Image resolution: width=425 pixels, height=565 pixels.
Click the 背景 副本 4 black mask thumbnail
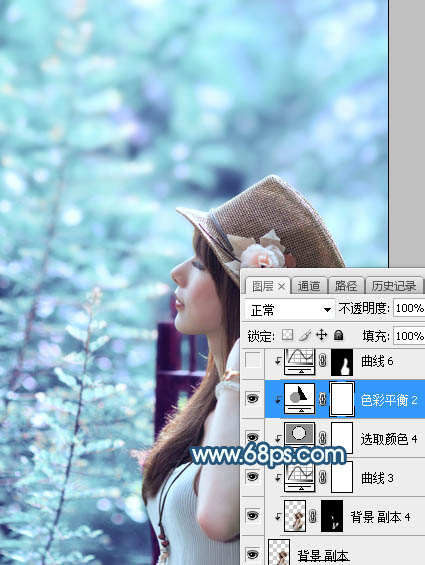click(332, 516)
